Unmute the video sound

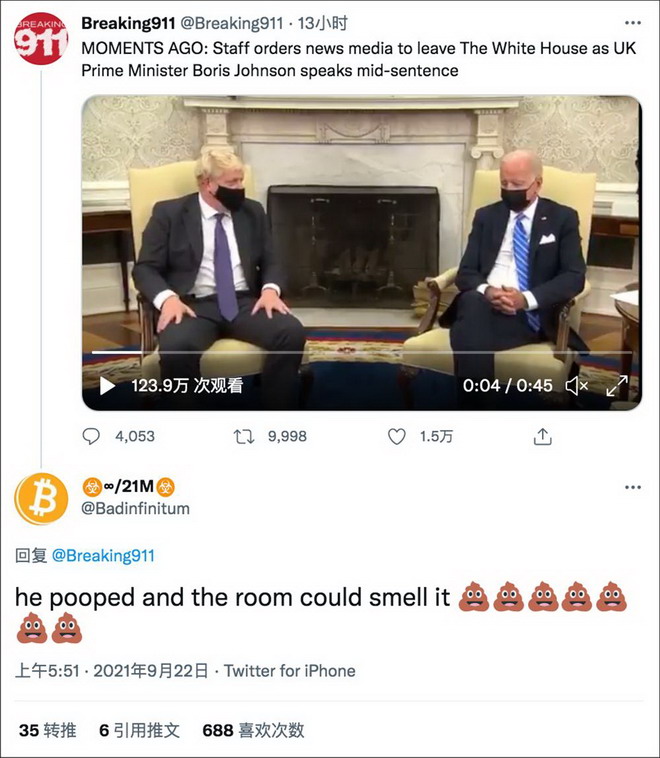click(577, 385)
